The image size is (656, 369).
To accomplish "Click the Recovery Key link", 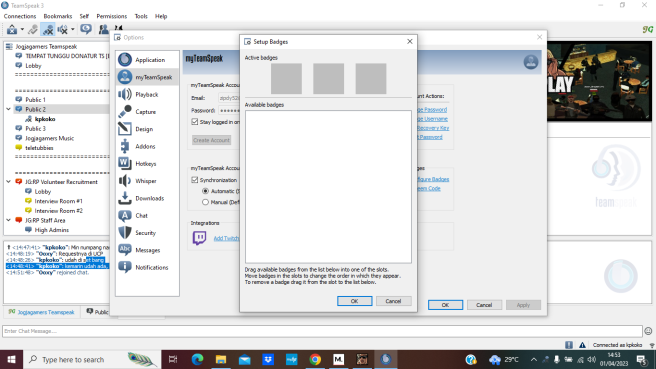I will pos(433,128).
